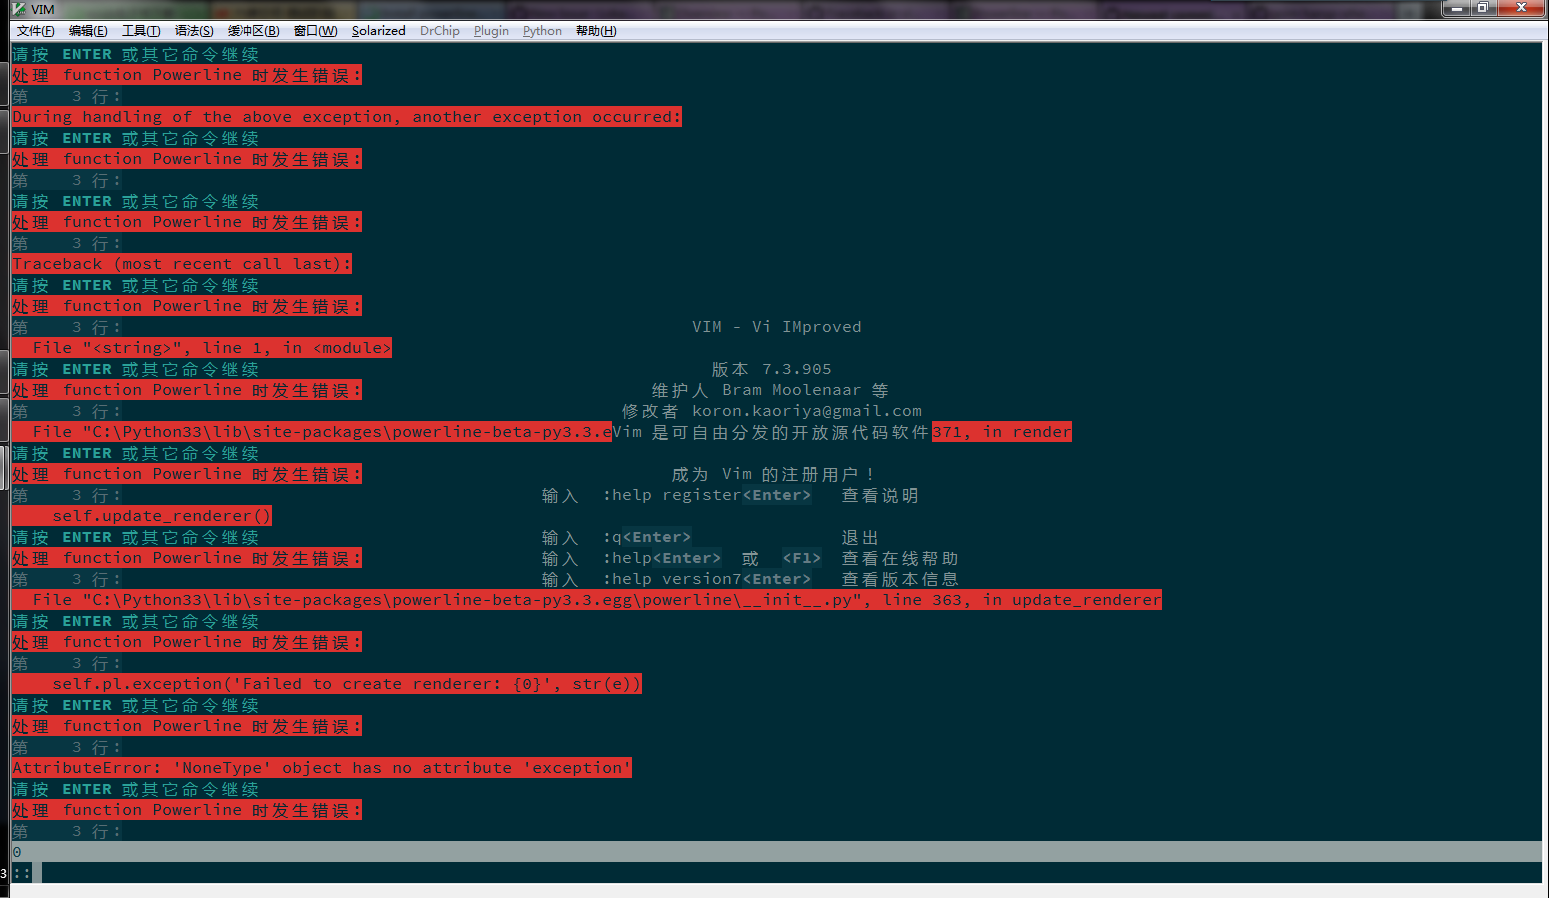Open the 语法(S) menu

pyautogui.click(x=194, y=31)
